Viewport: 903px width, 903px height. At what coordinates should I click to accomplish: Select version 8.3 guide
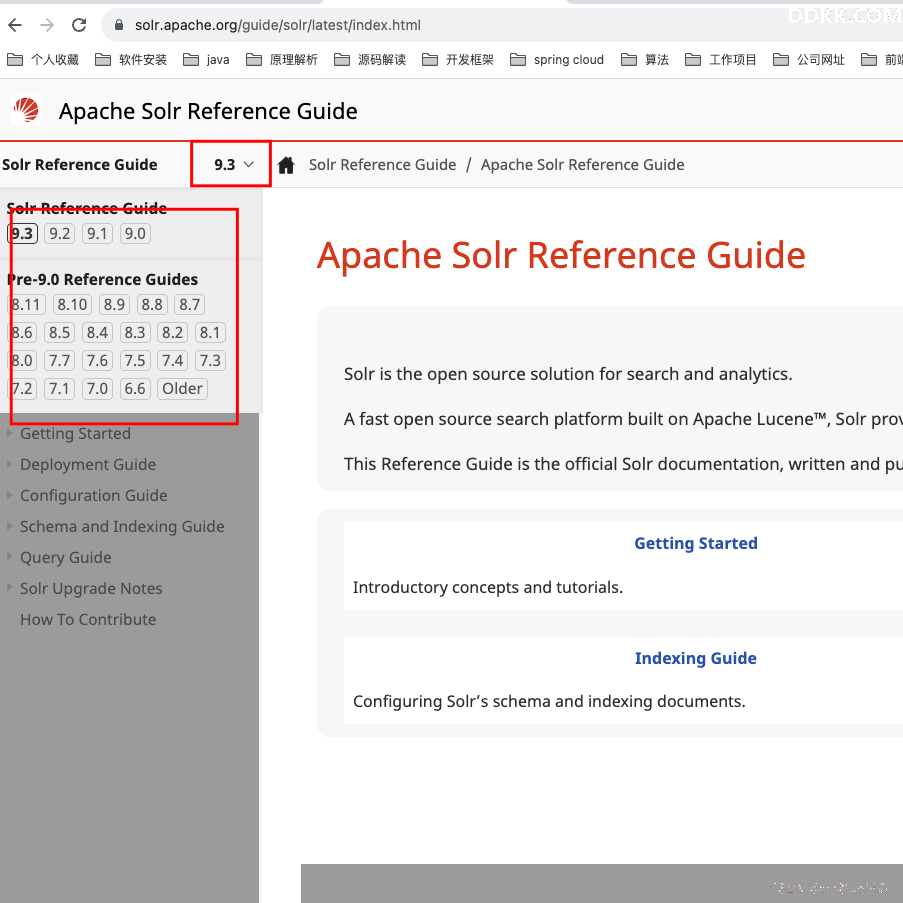[135, 333]
